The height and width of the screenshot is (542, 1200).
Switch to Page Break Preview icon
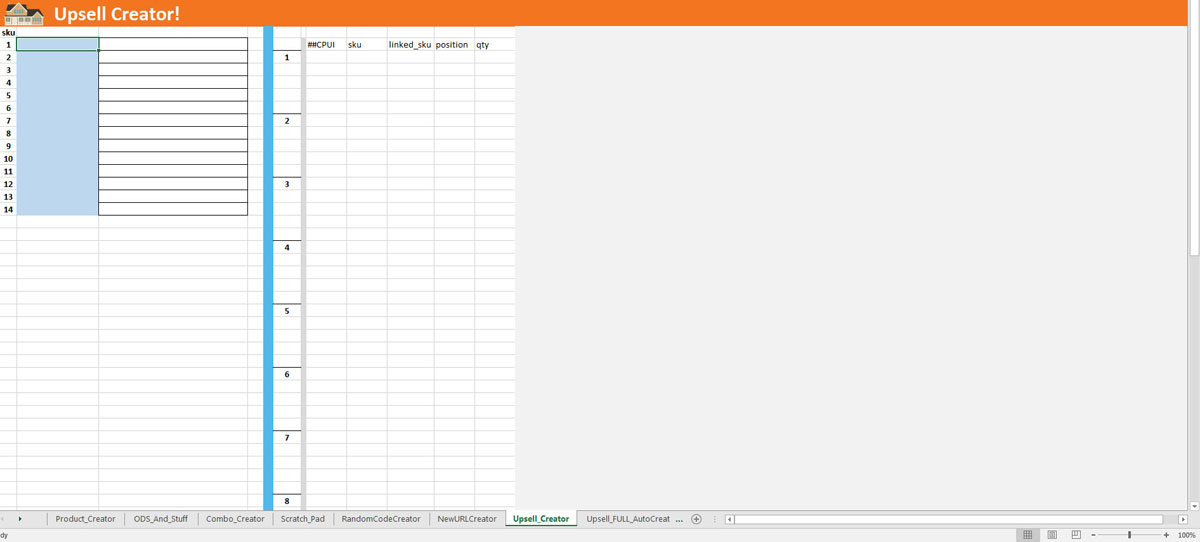coord(1076,535)
